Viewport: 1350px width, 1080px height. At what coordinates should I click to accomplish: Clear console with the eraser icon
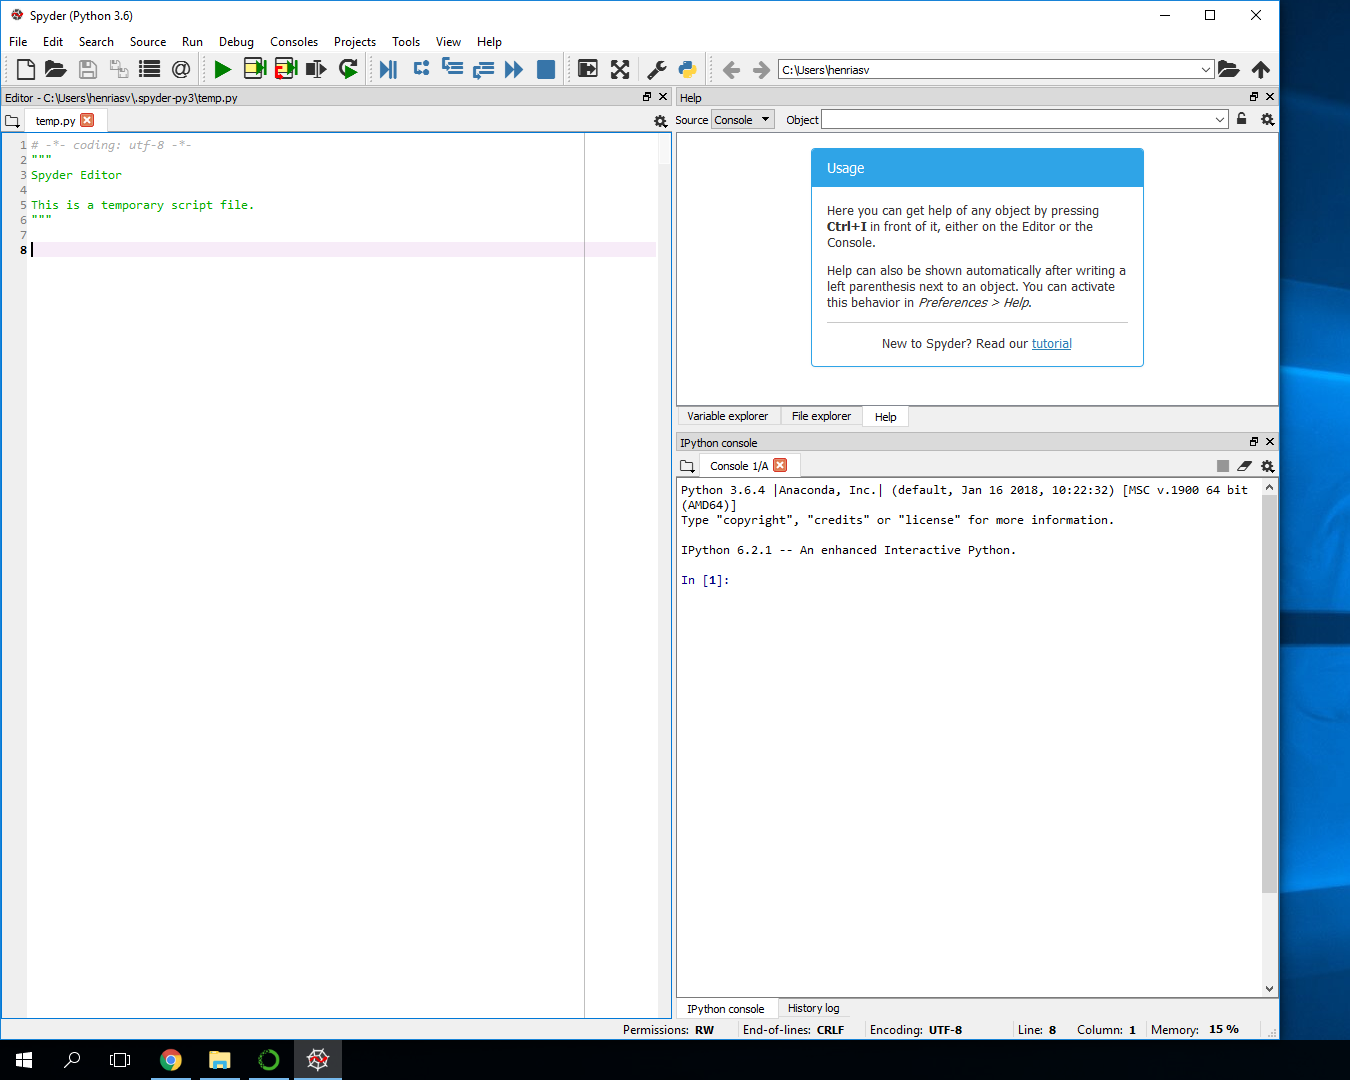(x=1244, y=466)
